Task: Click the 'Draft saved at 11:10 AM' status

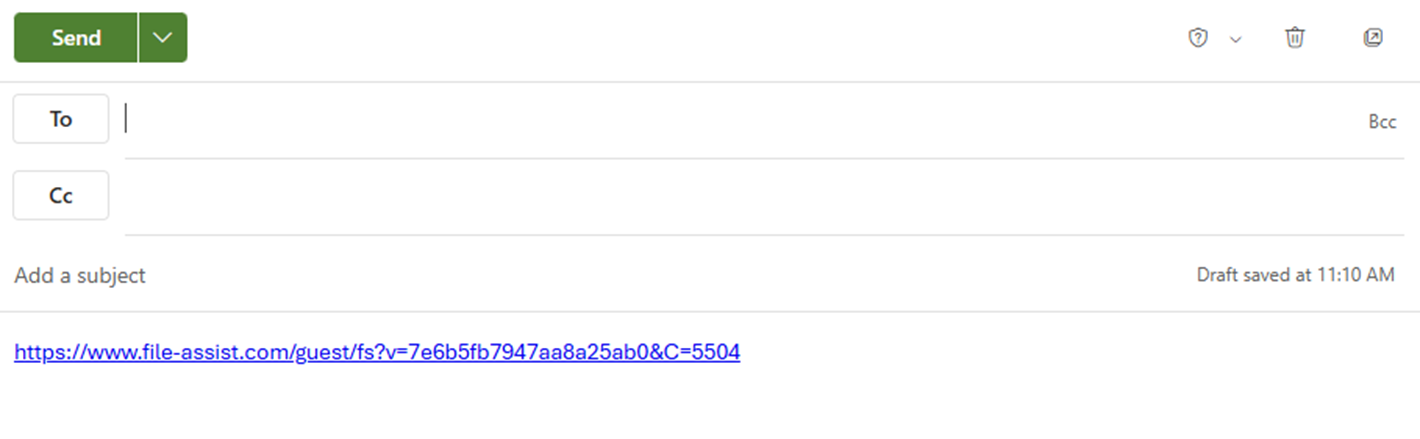Action: coord(1295,275)
